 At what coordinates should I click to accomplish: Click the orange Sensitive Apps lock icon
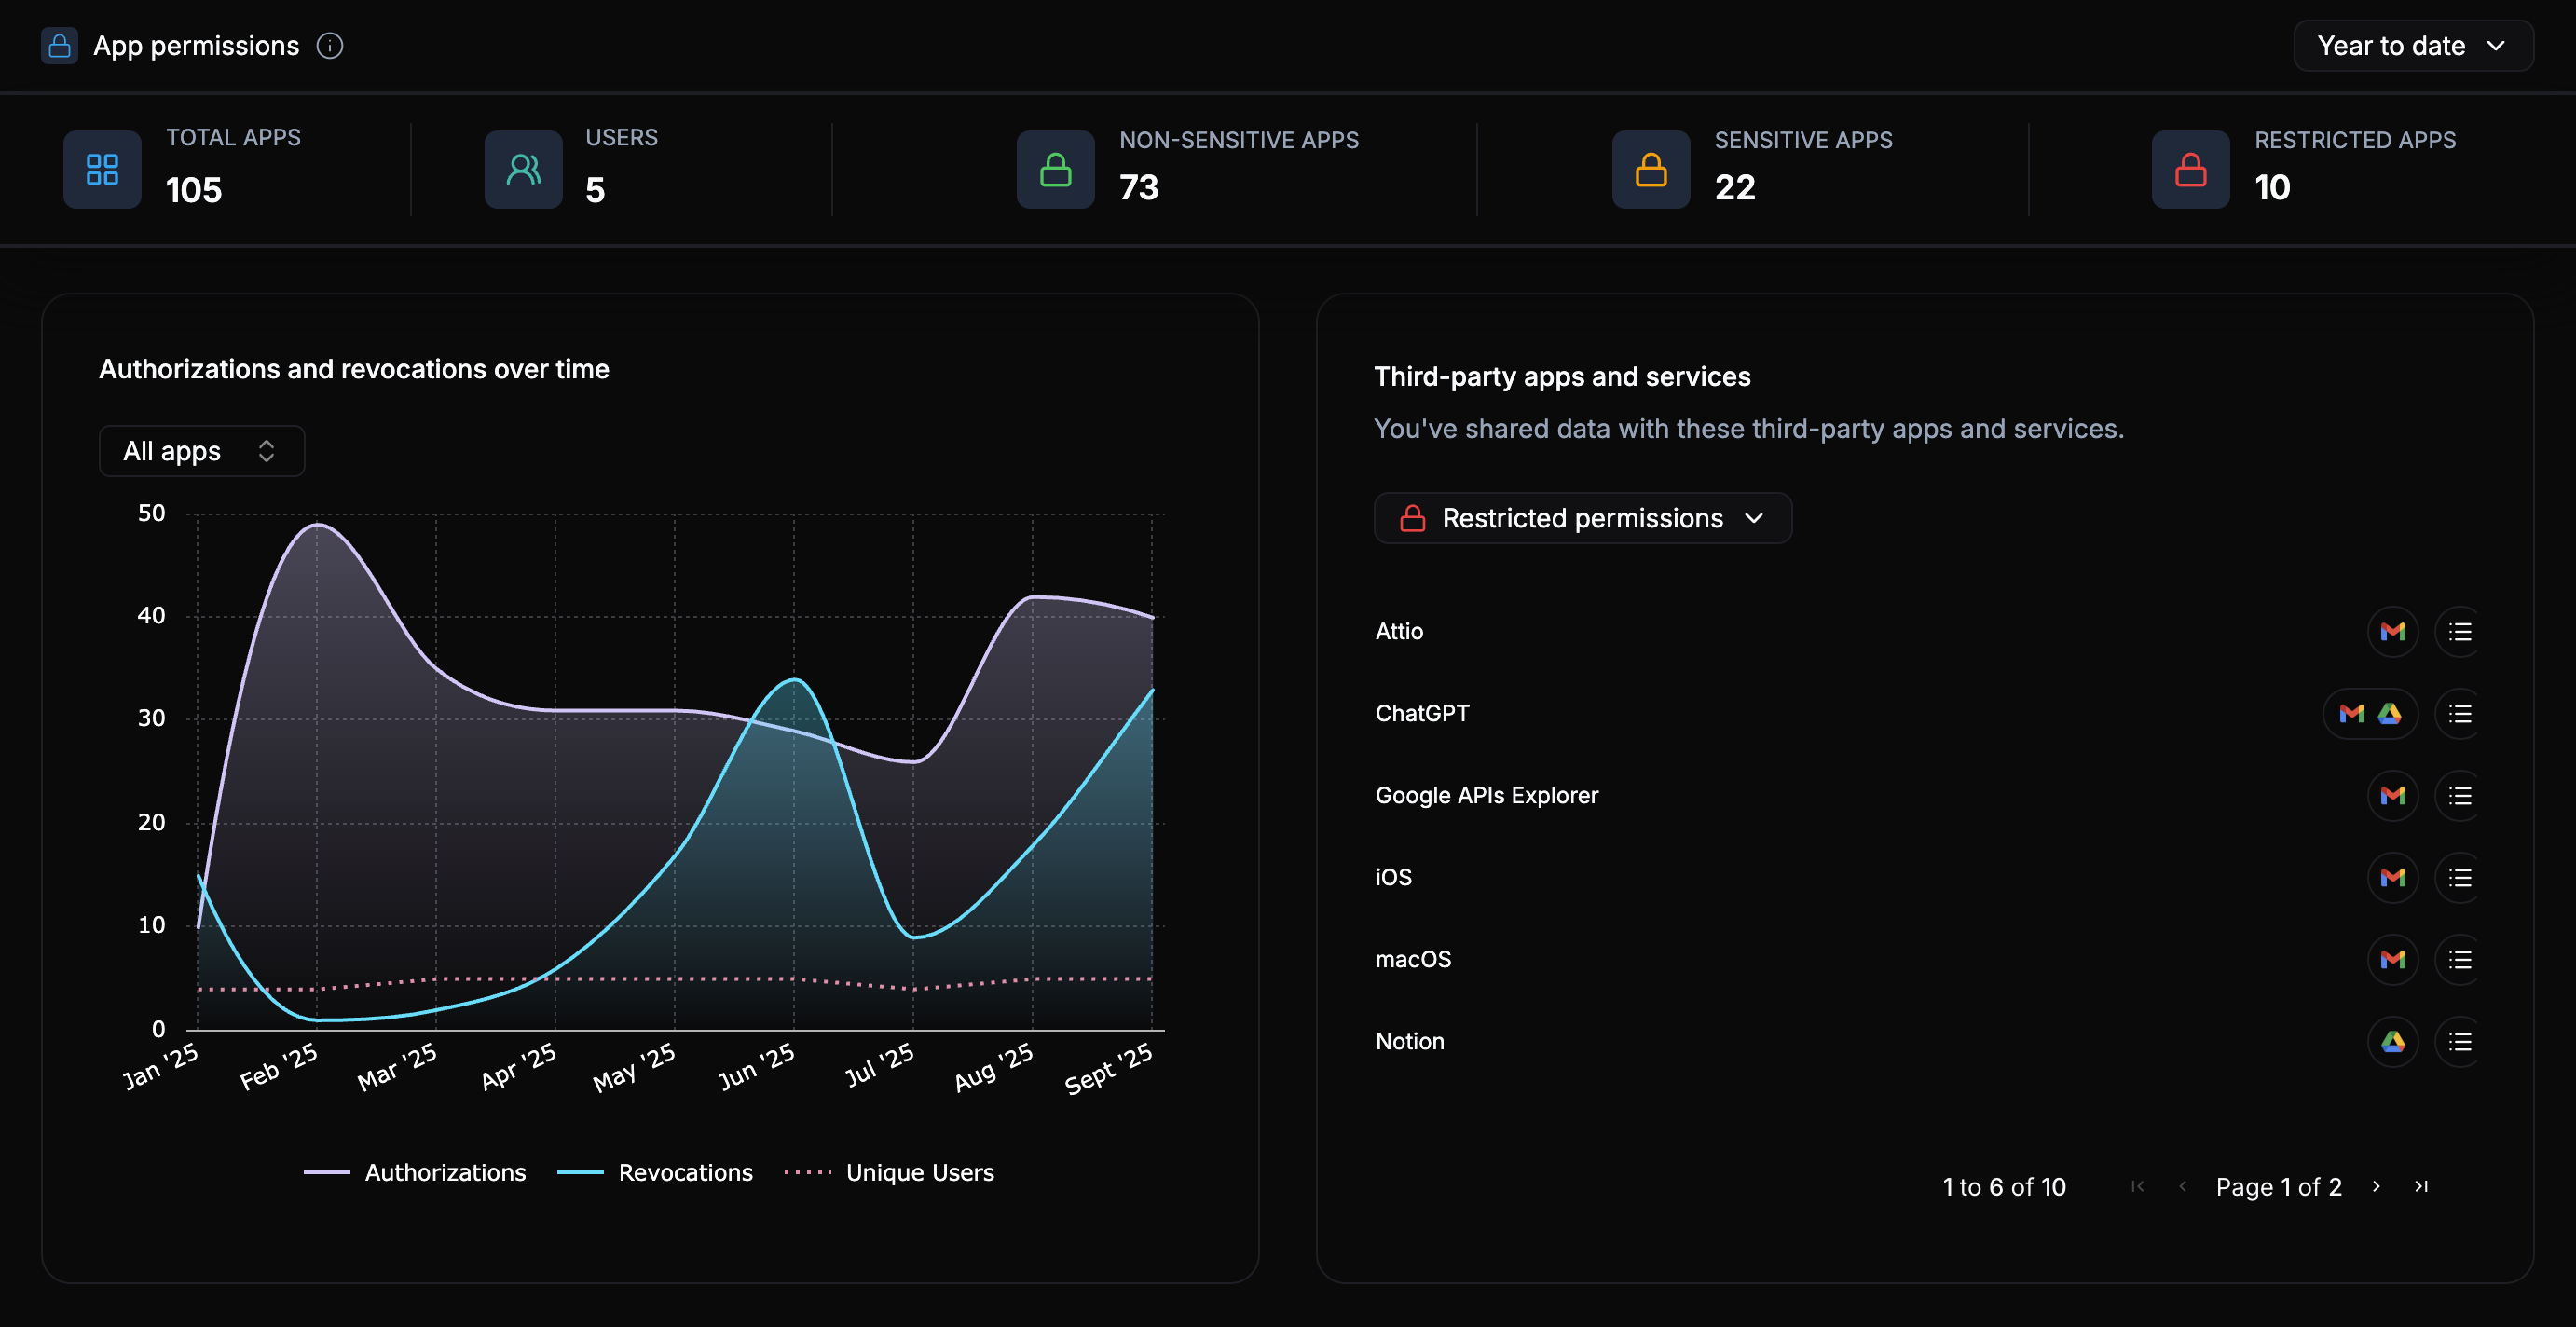pyautogui.click(x=1650, y=169)
